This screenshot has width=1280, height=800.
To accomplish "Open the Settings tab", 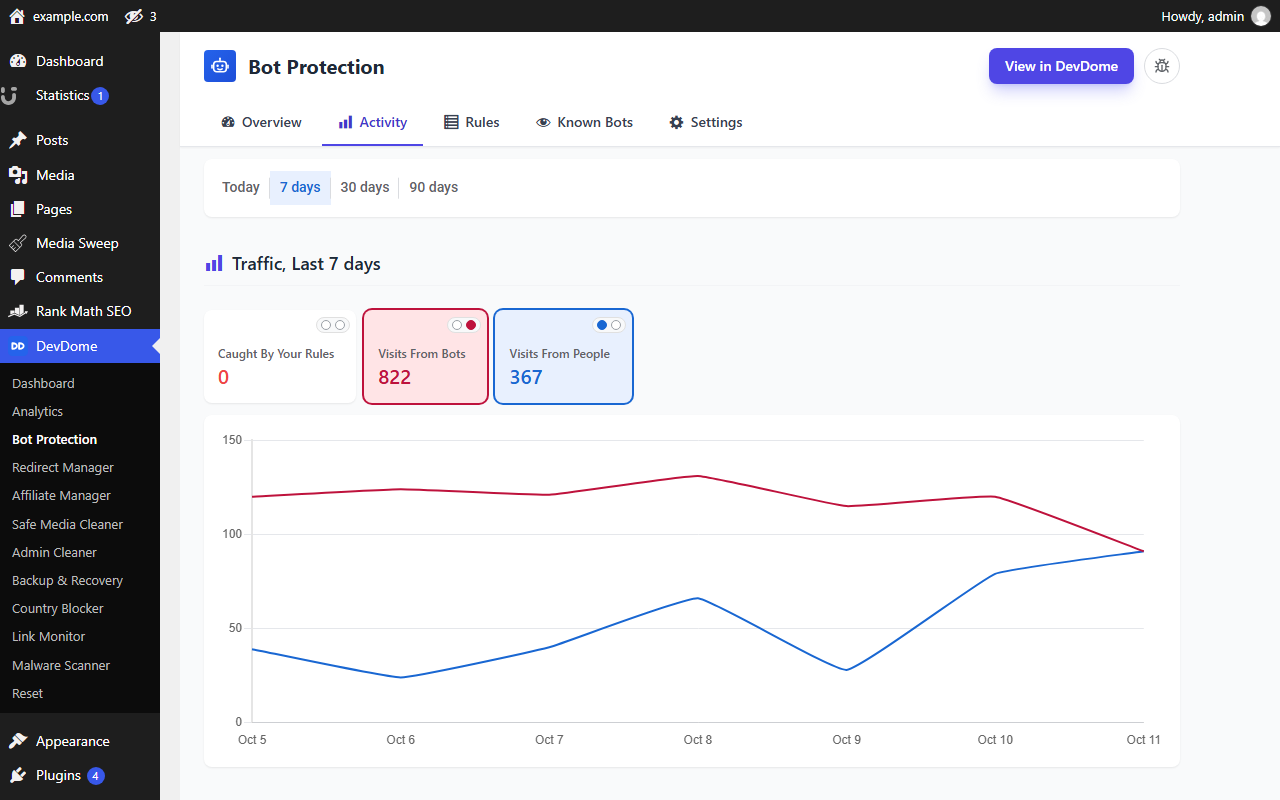I will (706, 122).
